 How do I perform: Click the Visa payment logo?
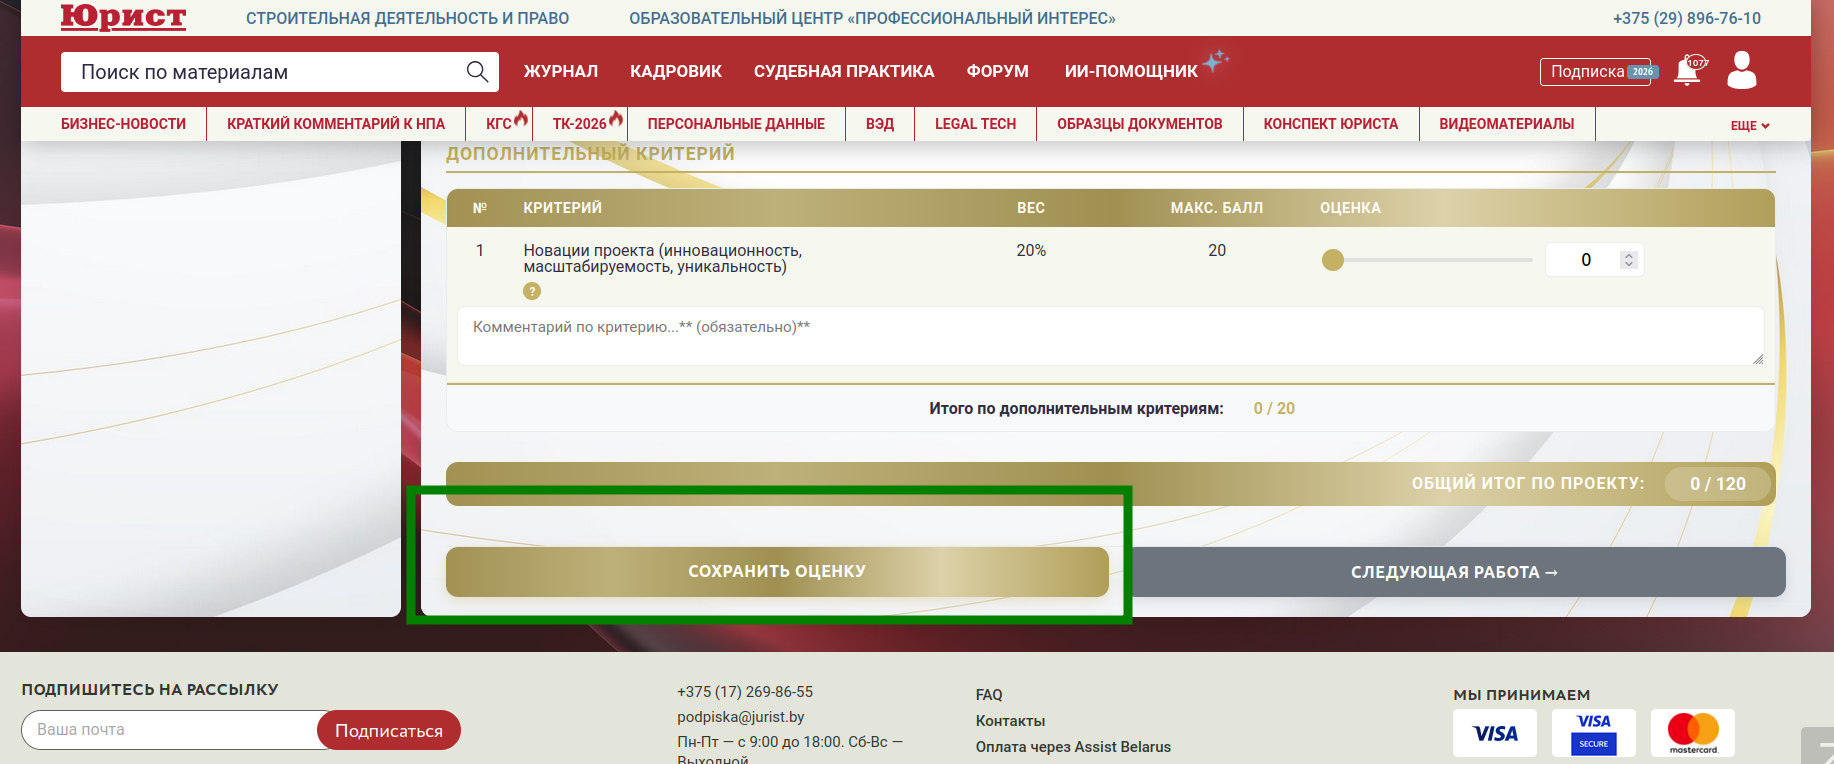[x=1494, y=733]
